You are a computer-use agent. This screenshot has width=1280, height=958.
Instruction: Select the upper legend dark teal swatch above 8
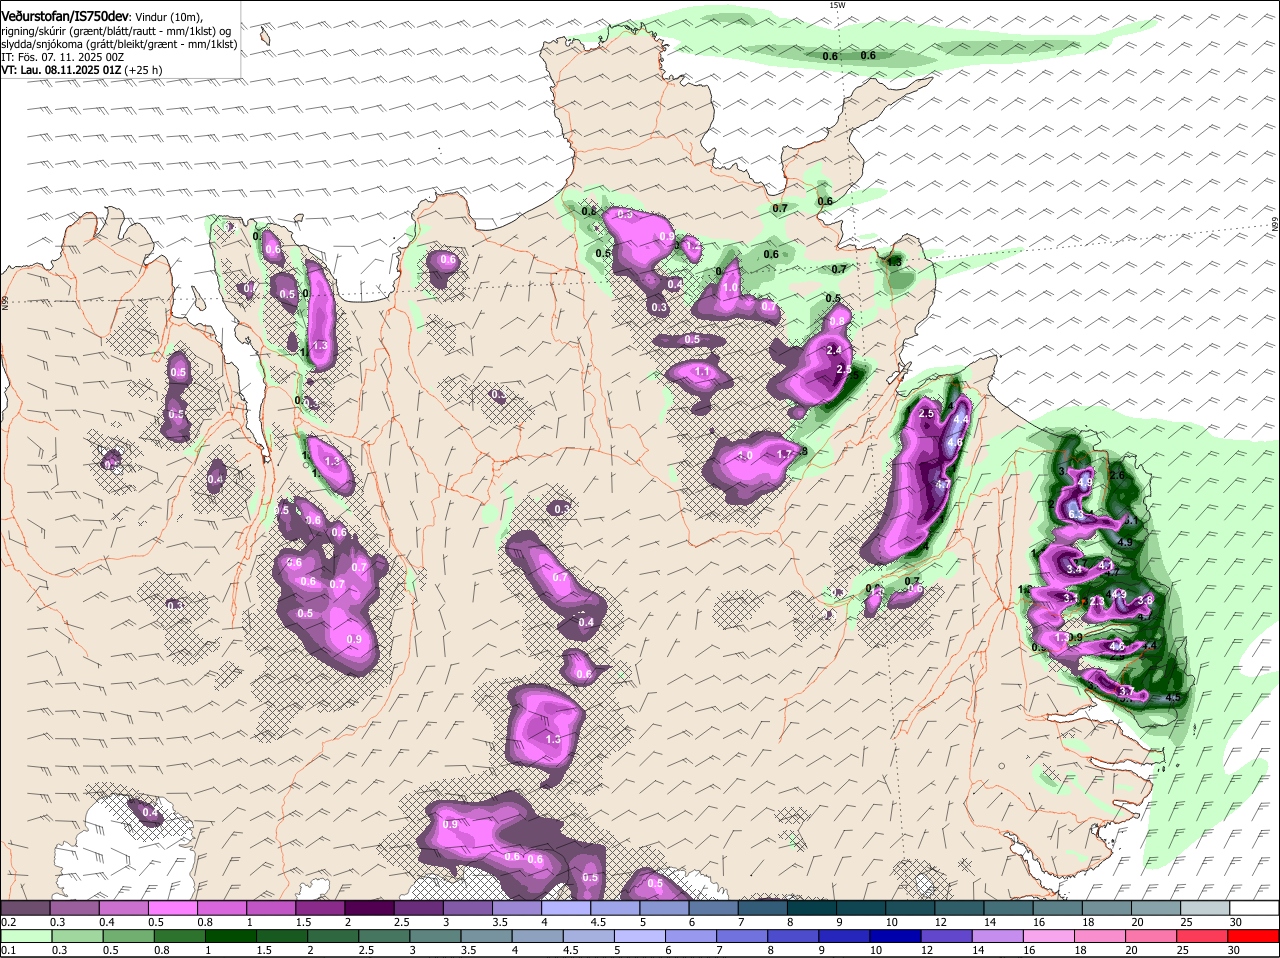813,907
